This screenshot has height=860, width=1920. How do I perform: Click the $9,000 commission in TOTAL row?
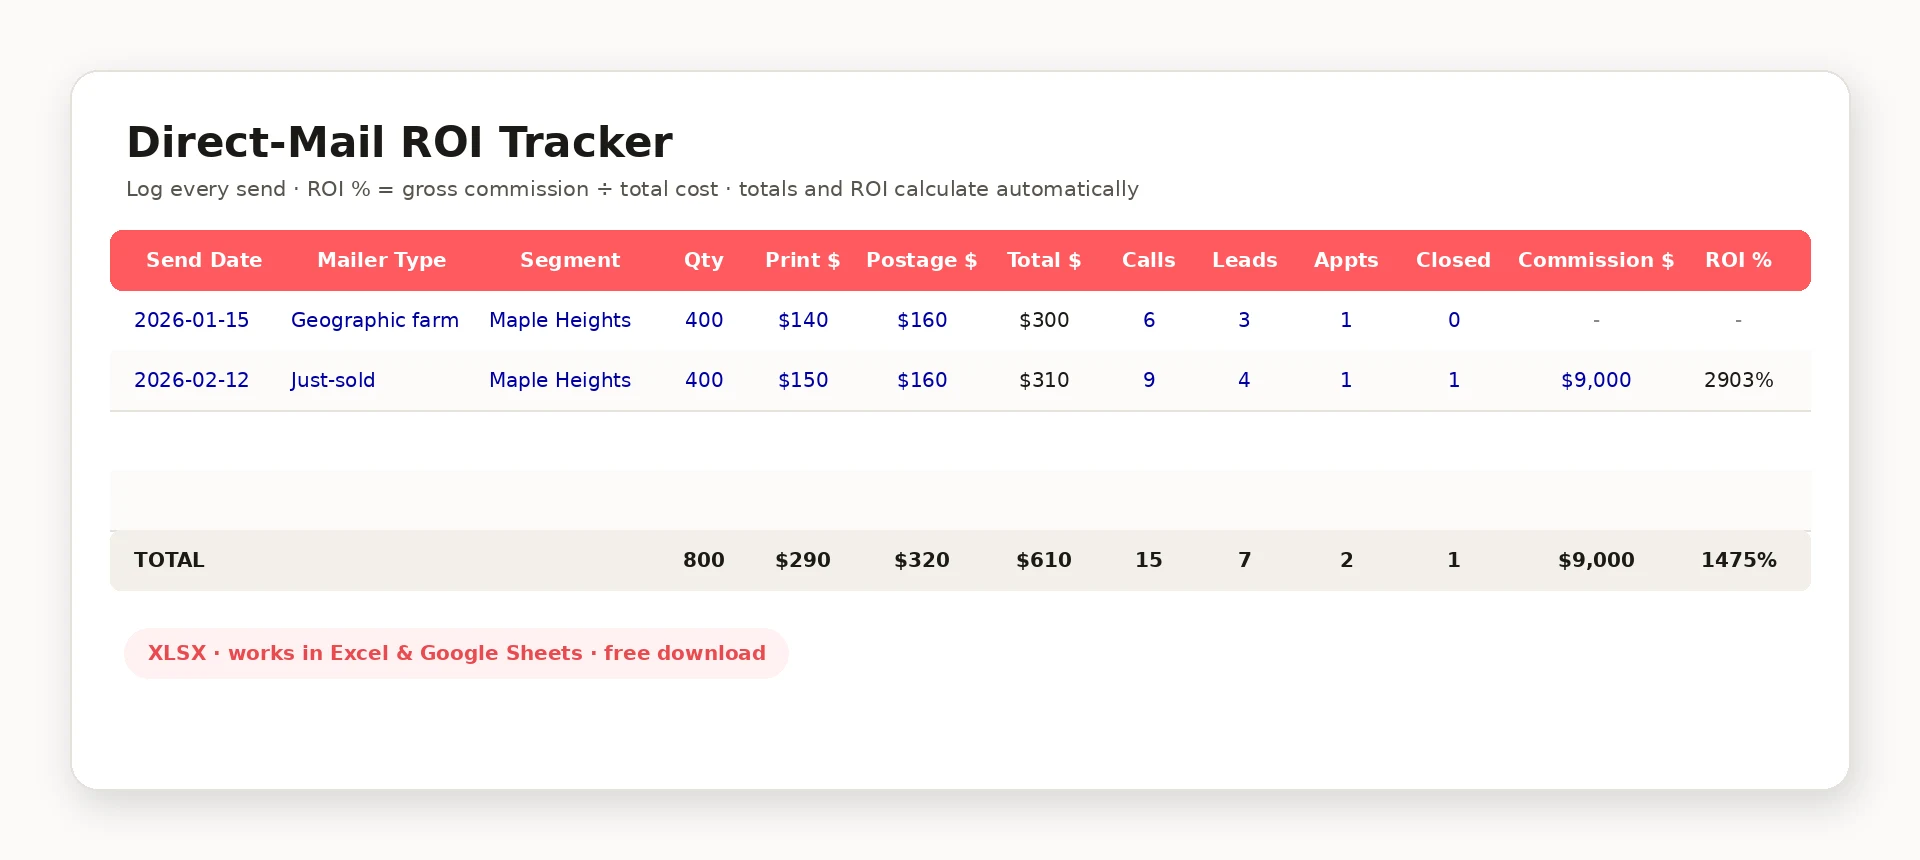[x=1596, y=560]
